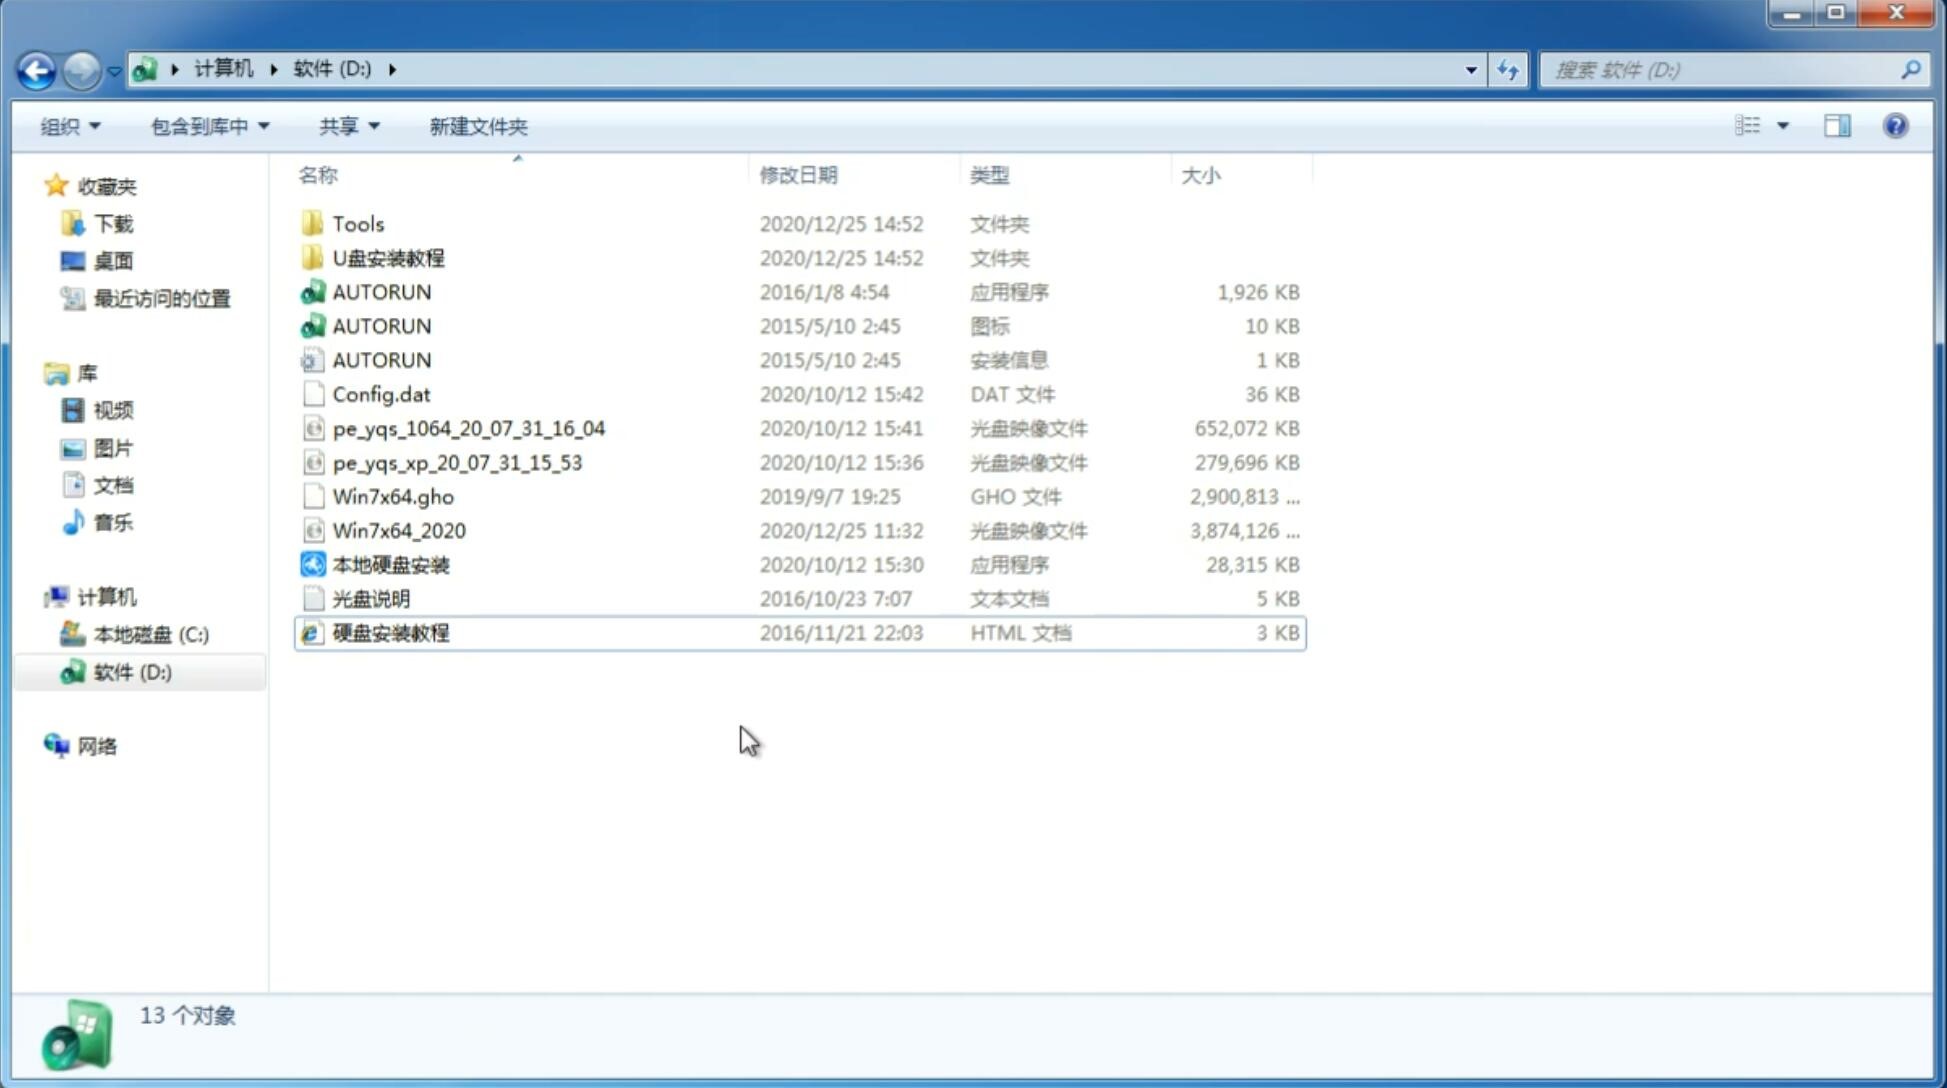
Task: Navigate back using toolbar arrow
Action: pyautogui.click(x=37, y=68)
